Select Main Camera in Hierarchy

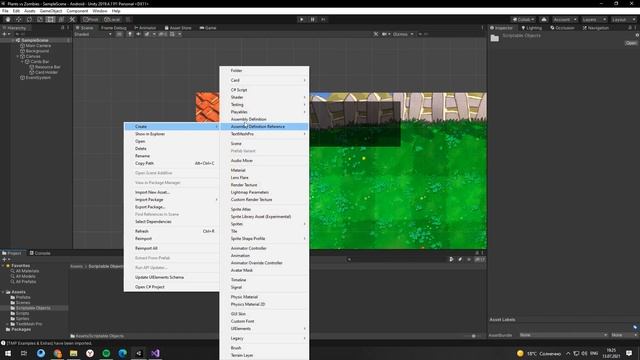pyautogui.click(x=38, y=46)
